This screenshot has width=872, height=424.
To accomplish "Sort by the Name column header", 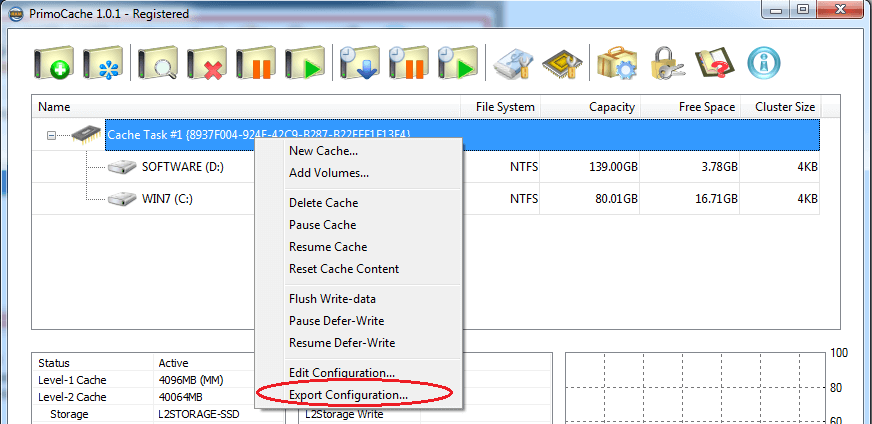I will 246,107.
